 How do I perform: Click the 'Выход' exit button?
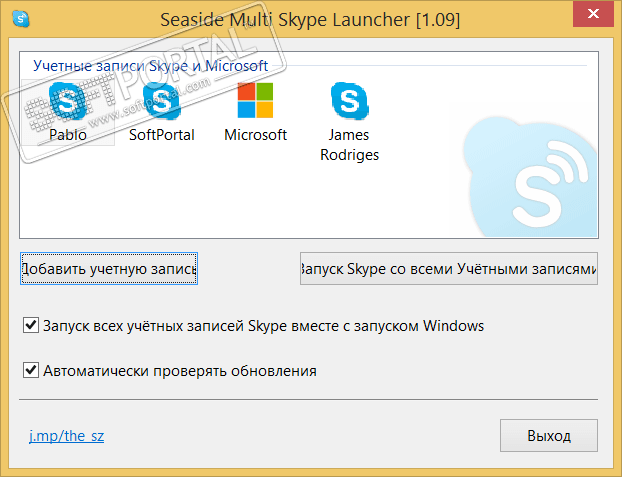548,436
